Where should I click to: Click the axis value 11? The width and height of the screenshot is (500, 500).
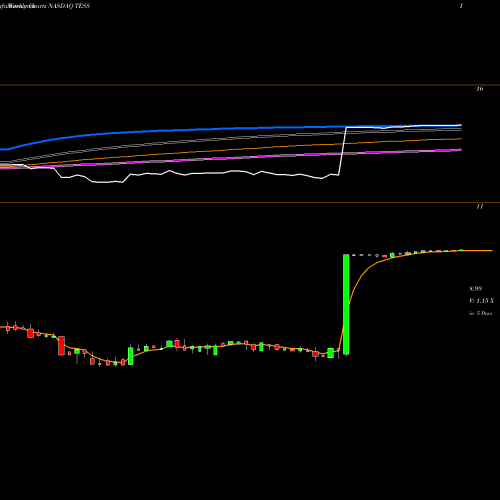(x=480, y=206)
